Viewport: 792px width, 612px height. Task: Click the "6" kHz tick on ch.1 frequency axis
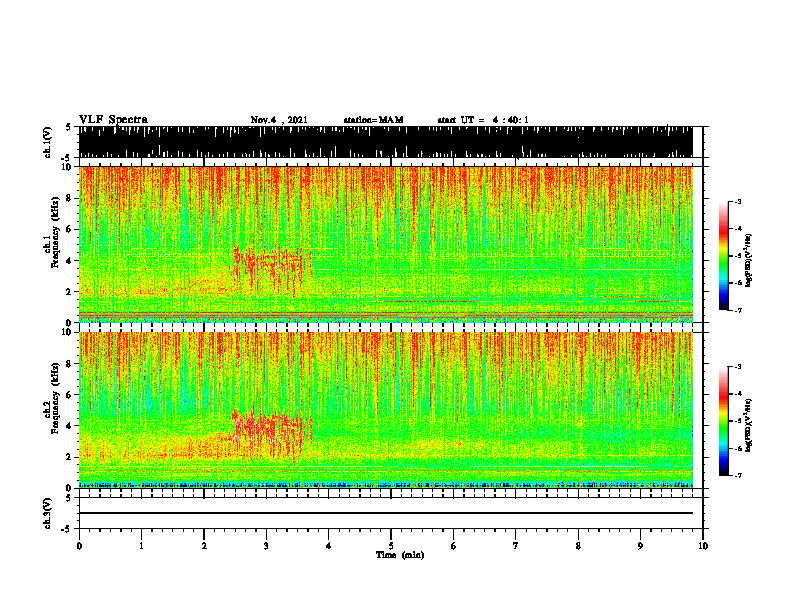(x=70, y=230)
